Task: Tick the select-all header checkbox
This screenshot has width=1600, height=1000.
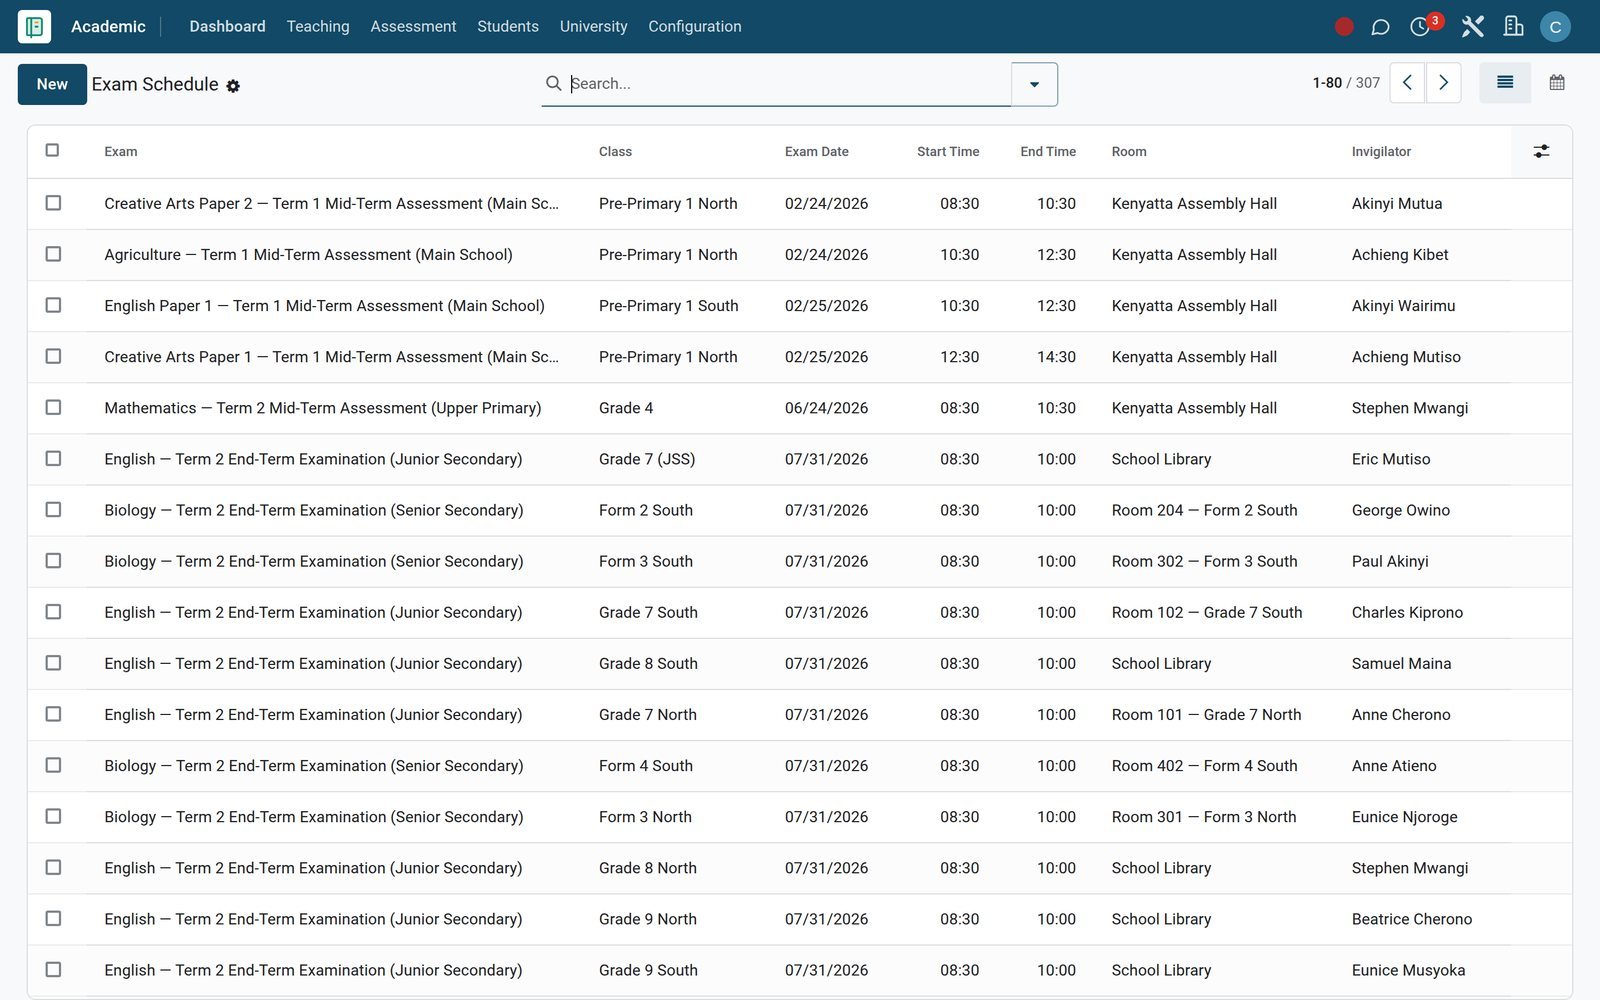Action: 53,150
